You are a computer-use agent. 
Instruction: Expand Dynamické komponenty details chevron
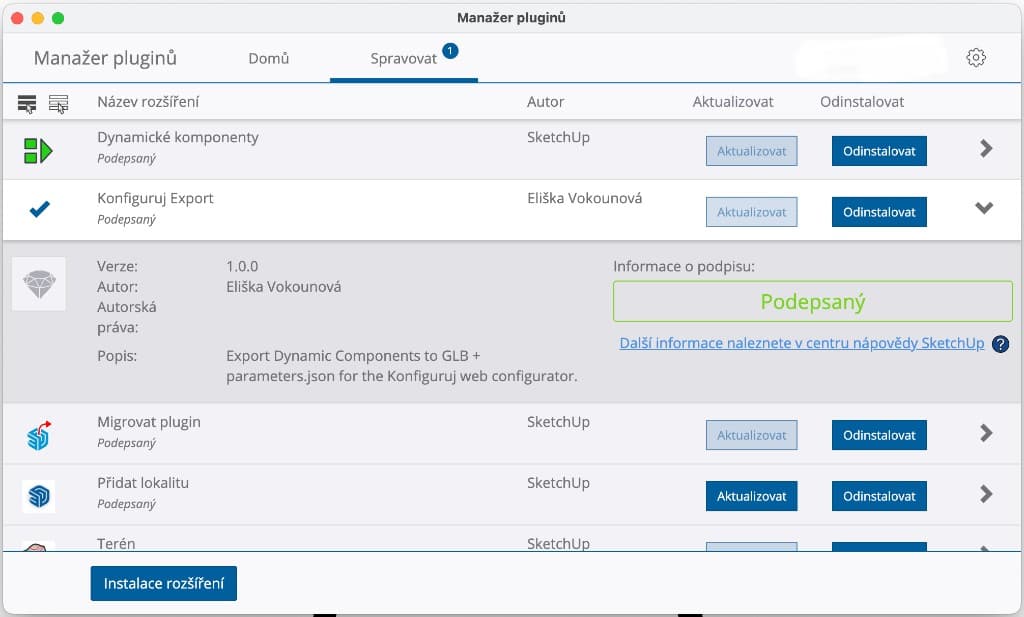click(986, 149)
